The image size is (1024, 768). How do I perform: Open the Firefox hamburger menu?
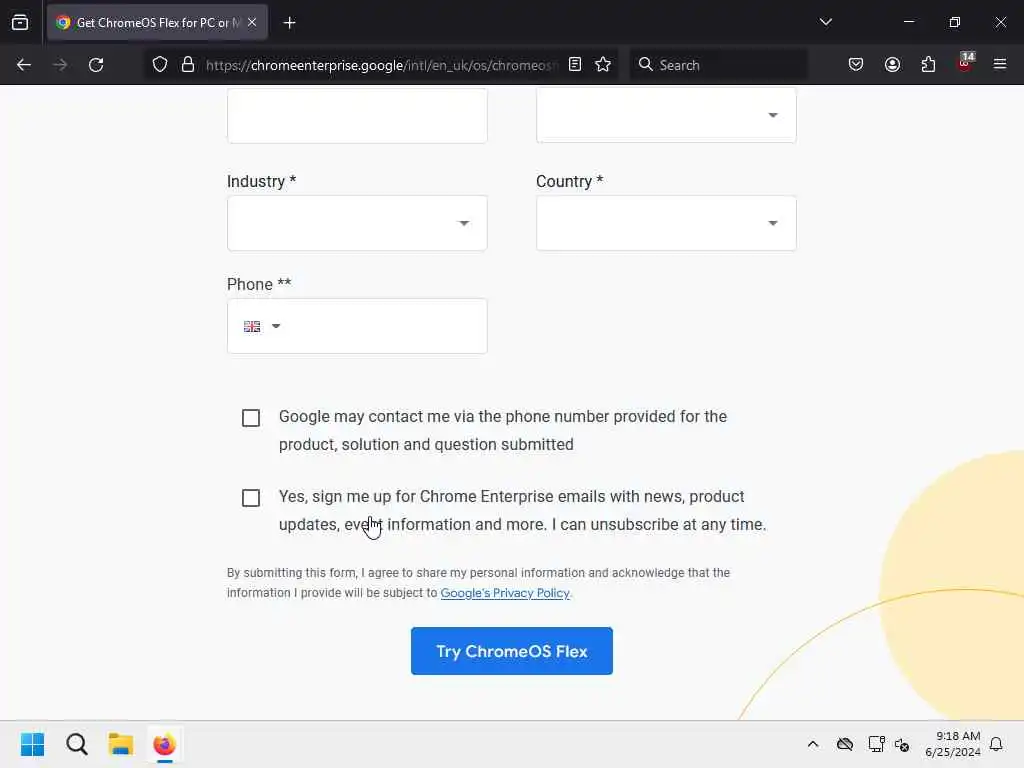(1000, 64)
